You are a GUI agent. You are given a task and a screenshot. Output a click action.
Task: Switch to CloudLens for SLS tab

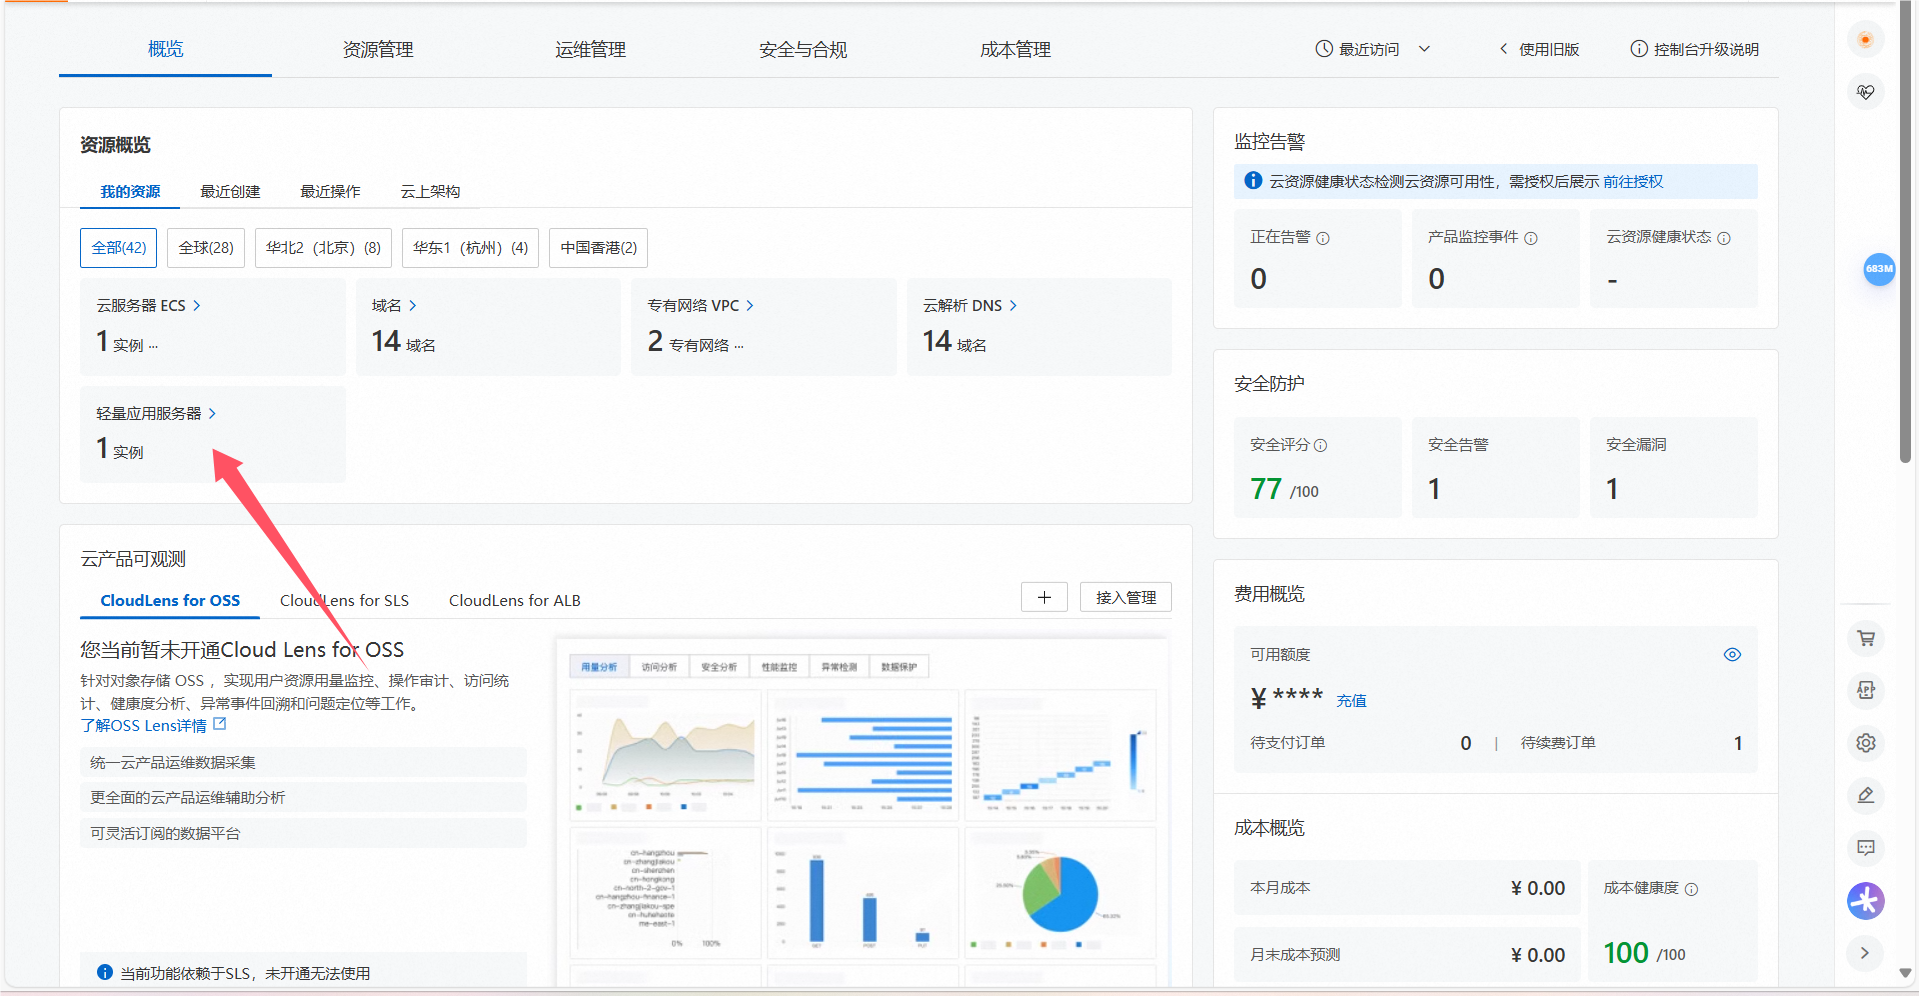344,600
